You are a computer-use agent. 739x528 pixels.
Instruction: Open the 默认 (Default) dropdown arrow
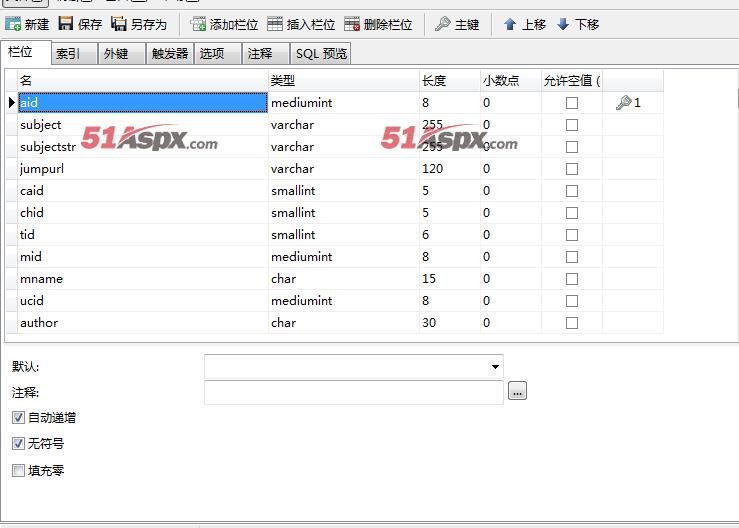pyautogui.click(x=495, y=366)
